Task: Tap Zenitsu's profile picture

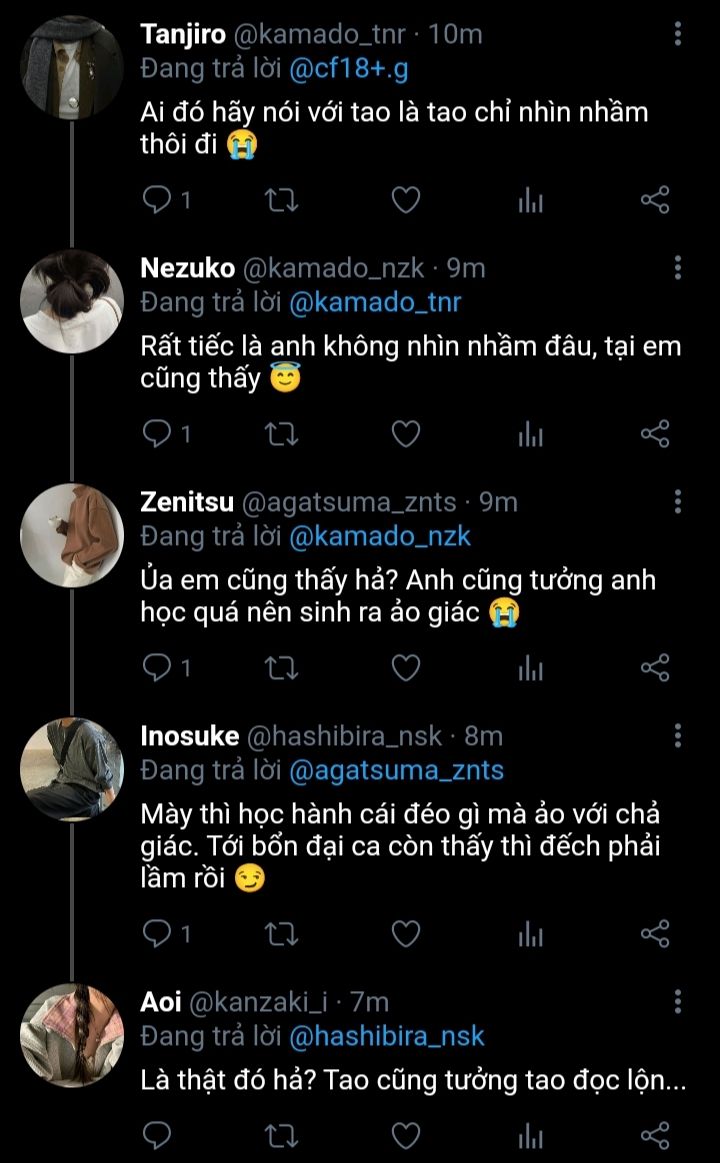Action: pyautogui.click(x=72, y=535)
